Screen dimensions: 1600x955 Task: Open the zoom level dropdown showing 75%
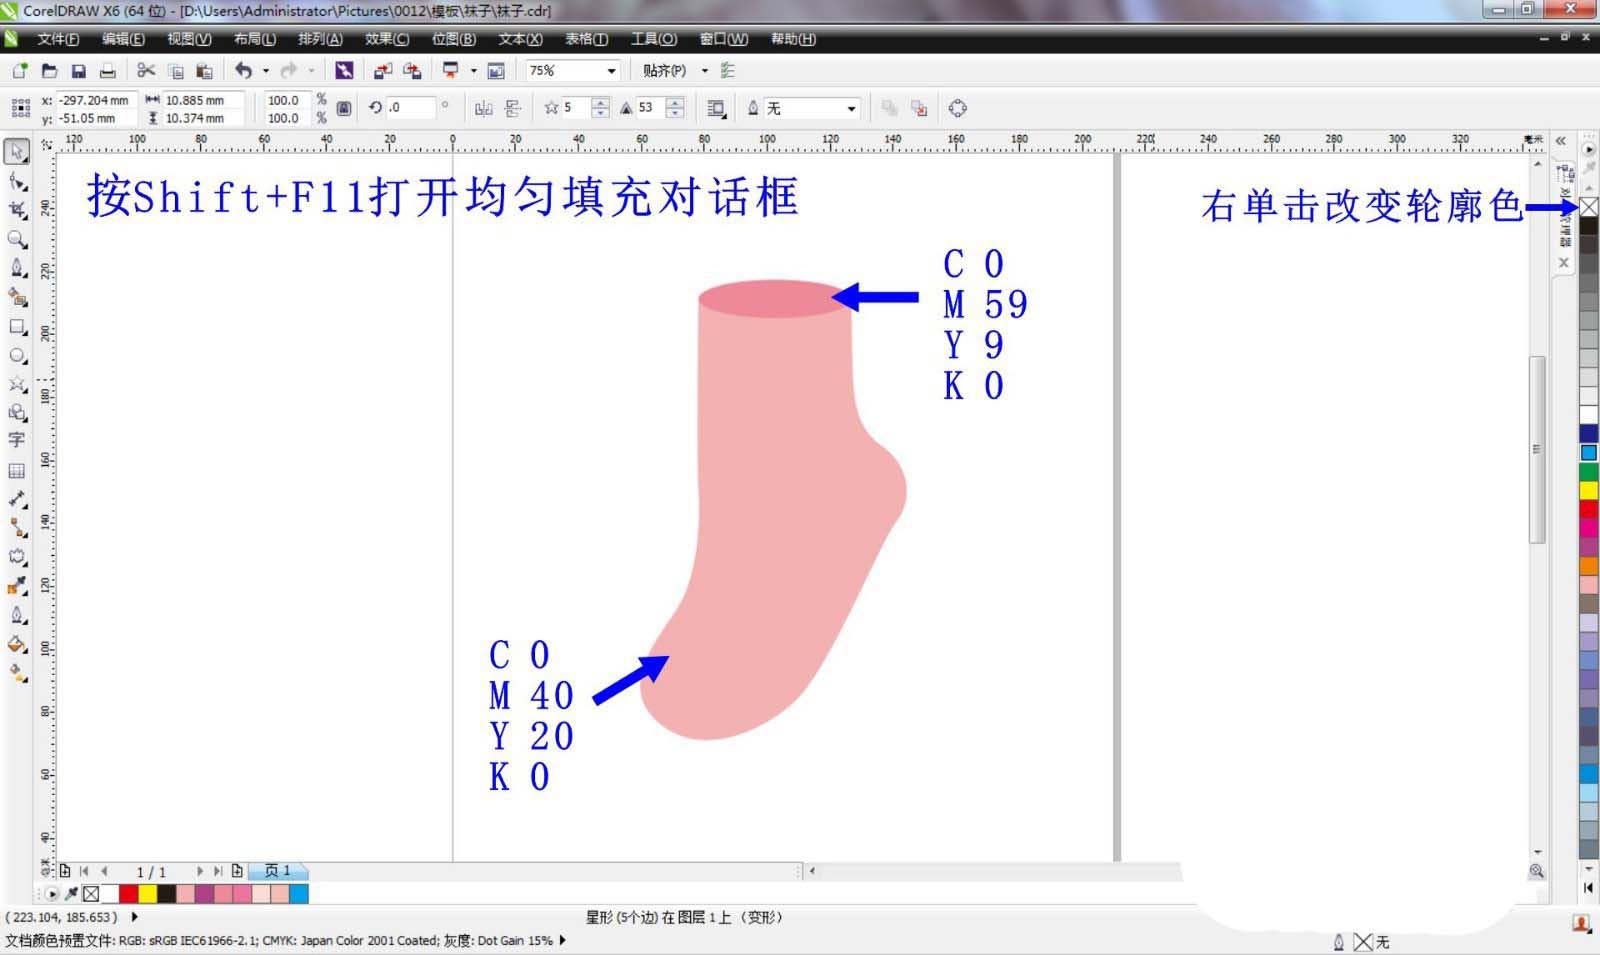coord(612,70)
